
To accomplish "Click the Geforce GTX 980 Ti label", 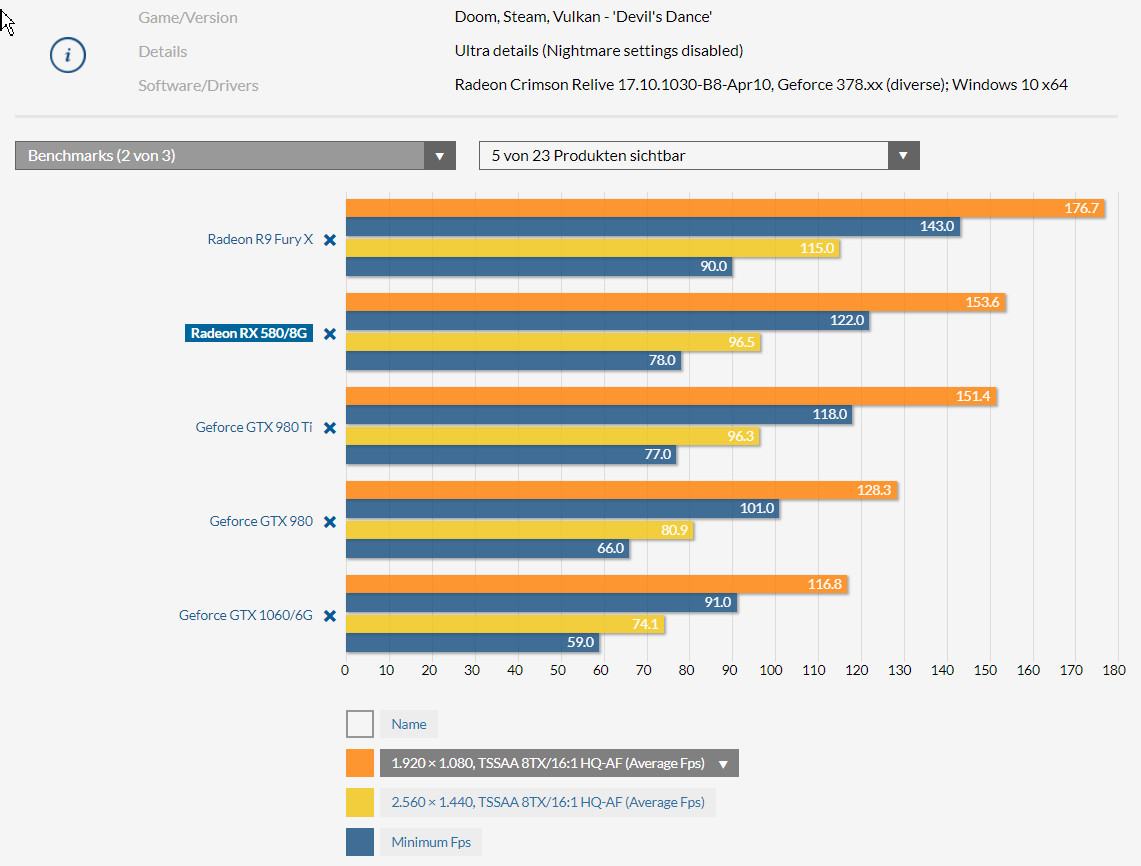I will click(x=254, y=427).
